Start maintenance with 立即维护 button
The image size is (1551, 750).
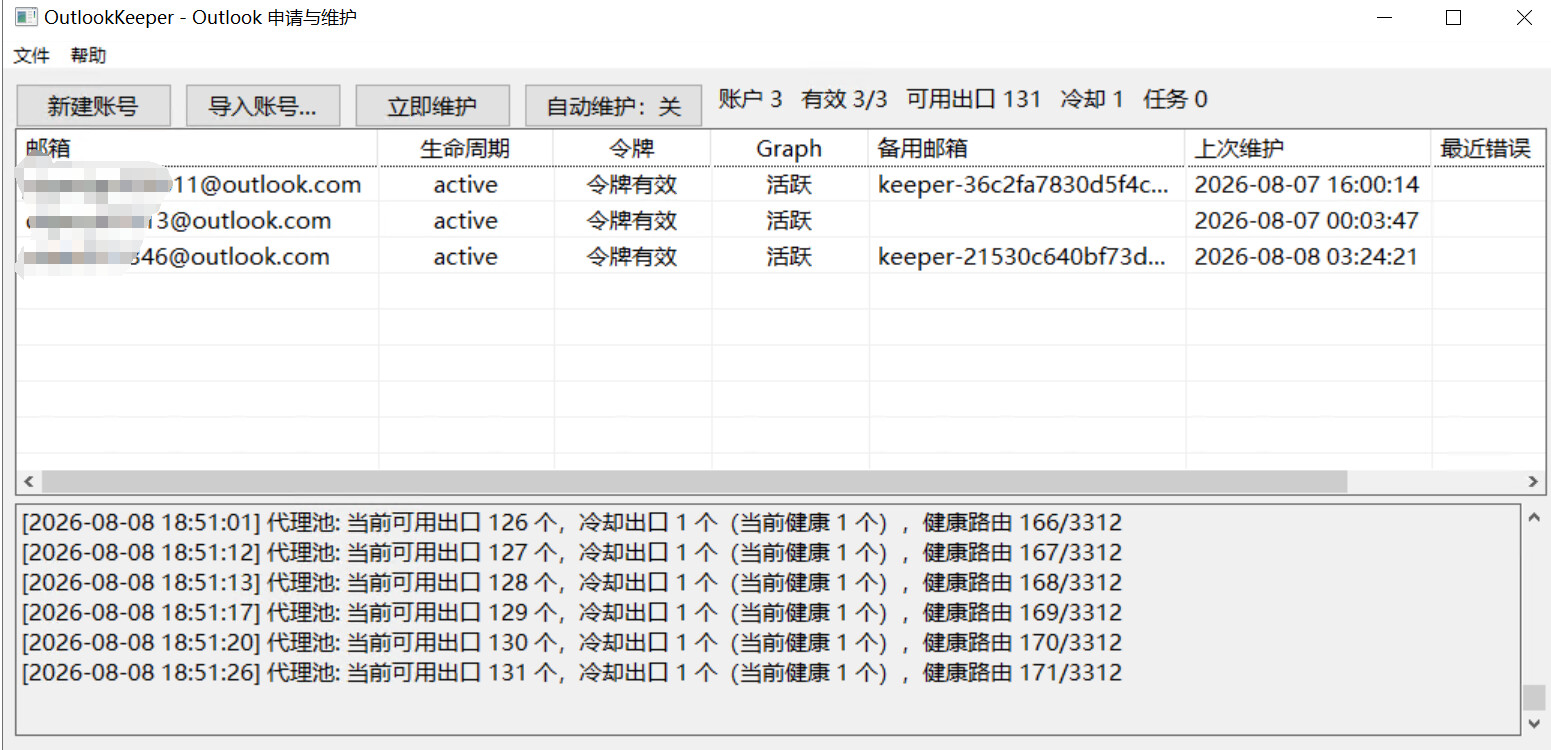coord(432,106)
